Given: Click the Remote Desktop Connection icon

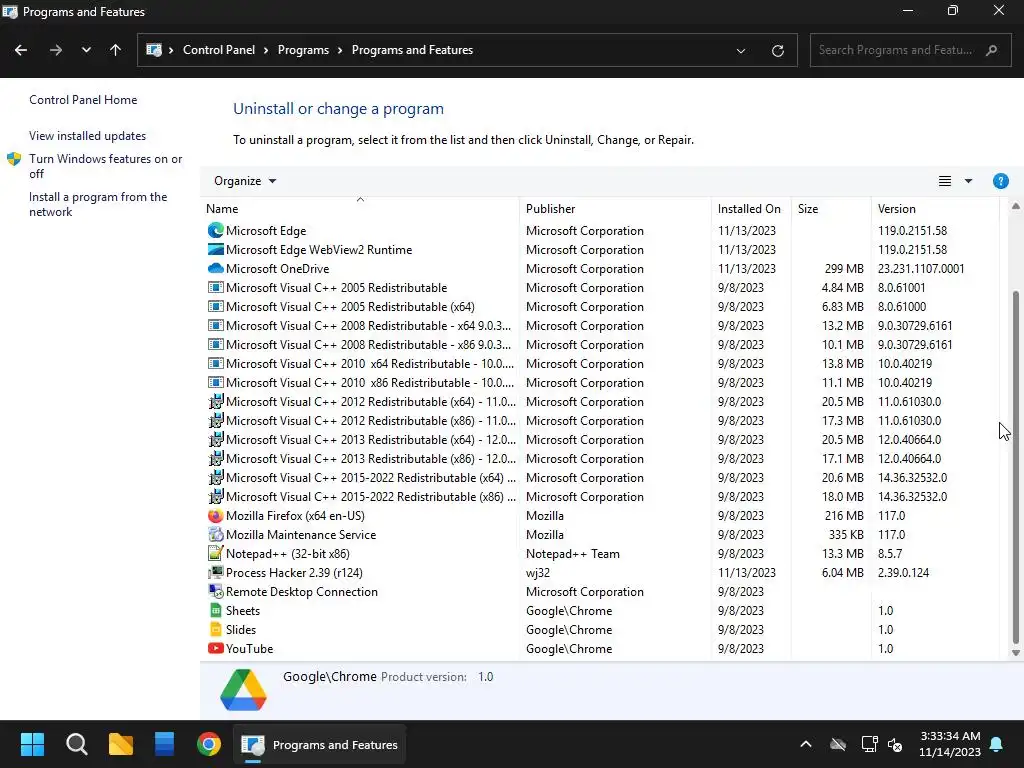Looking at the screenshot, I should tap(216, 591).
